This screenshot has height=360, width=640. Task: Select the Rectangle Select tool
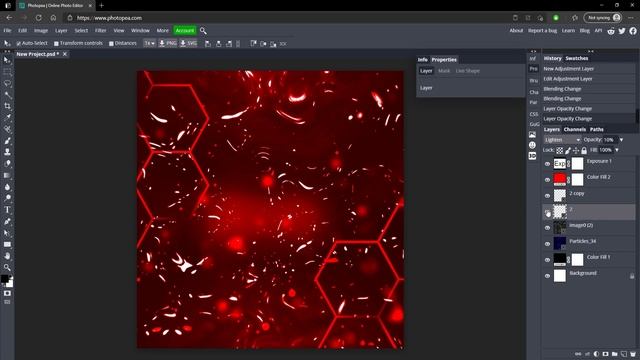[x=7, y=72]
